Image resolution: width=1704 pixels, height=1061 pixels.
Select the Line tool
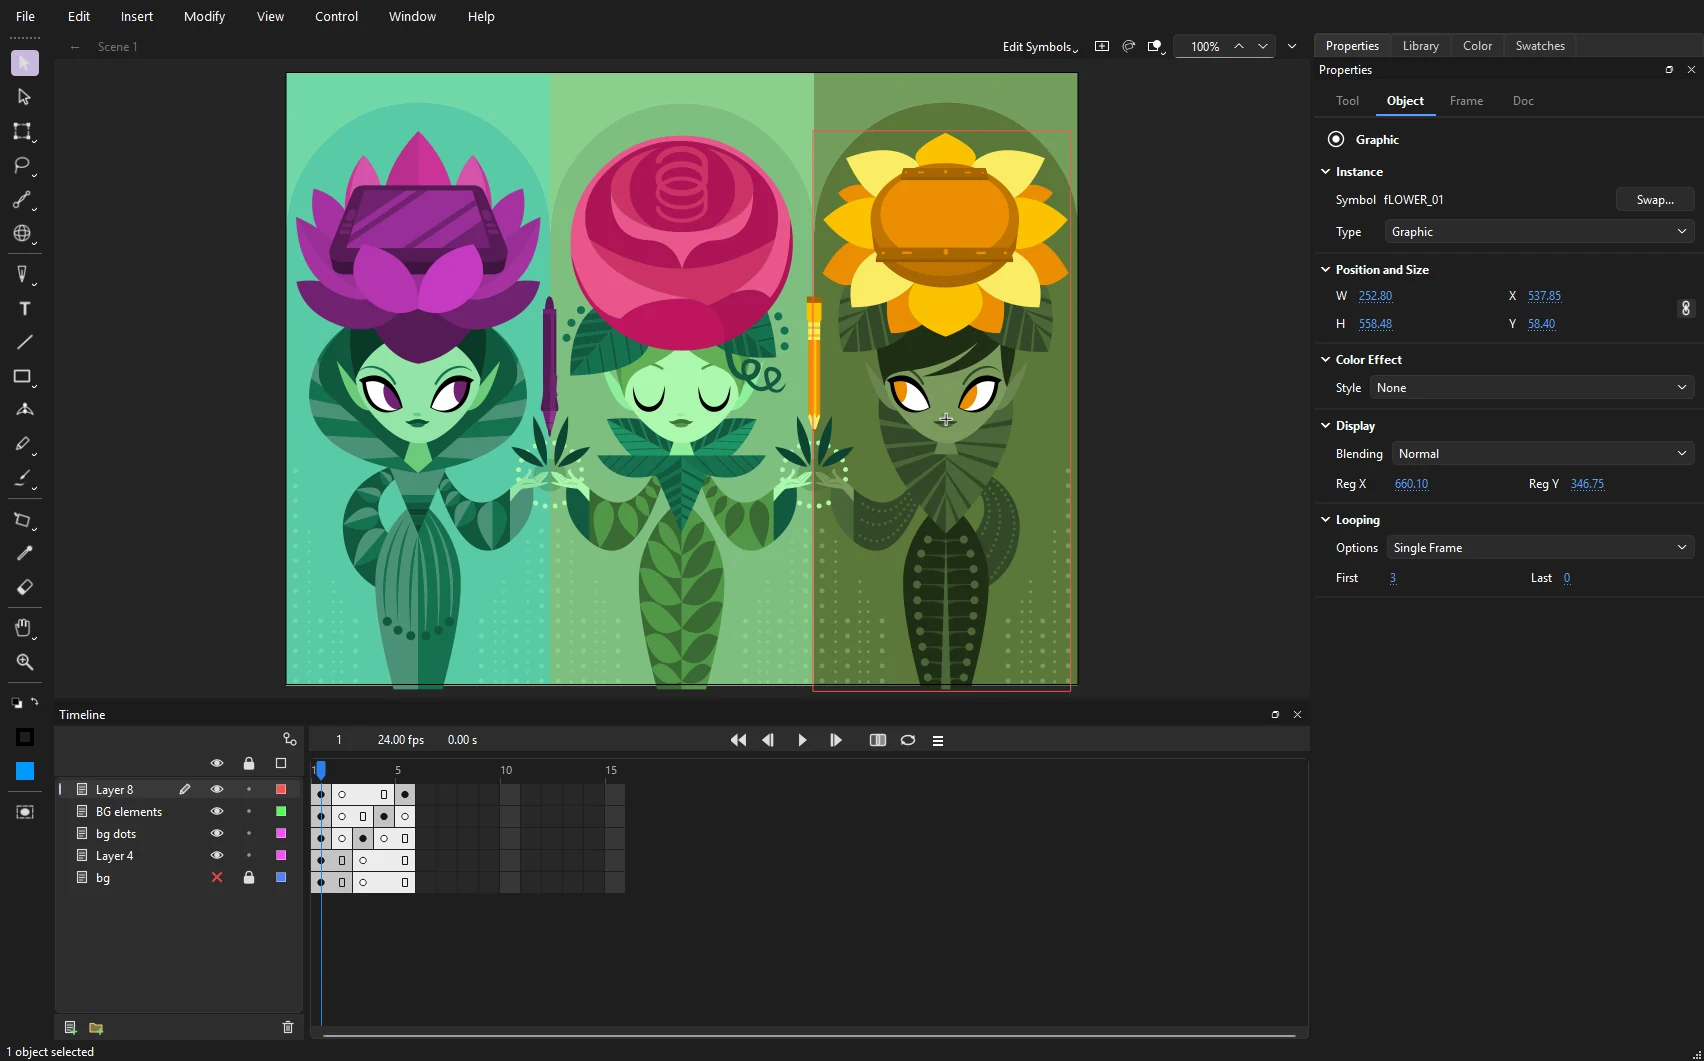25,342
